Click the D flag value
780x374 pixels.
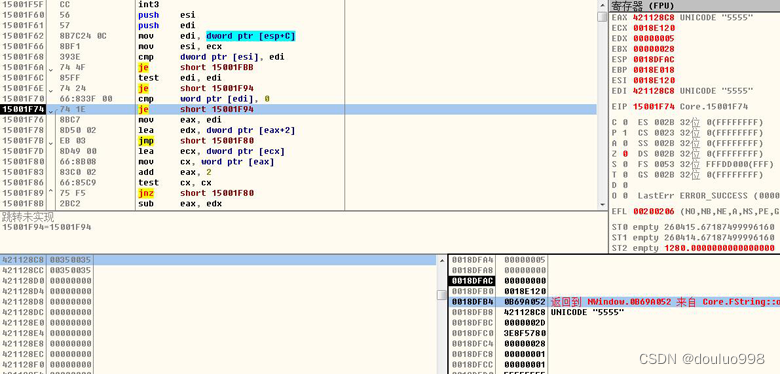click(625, 185)
